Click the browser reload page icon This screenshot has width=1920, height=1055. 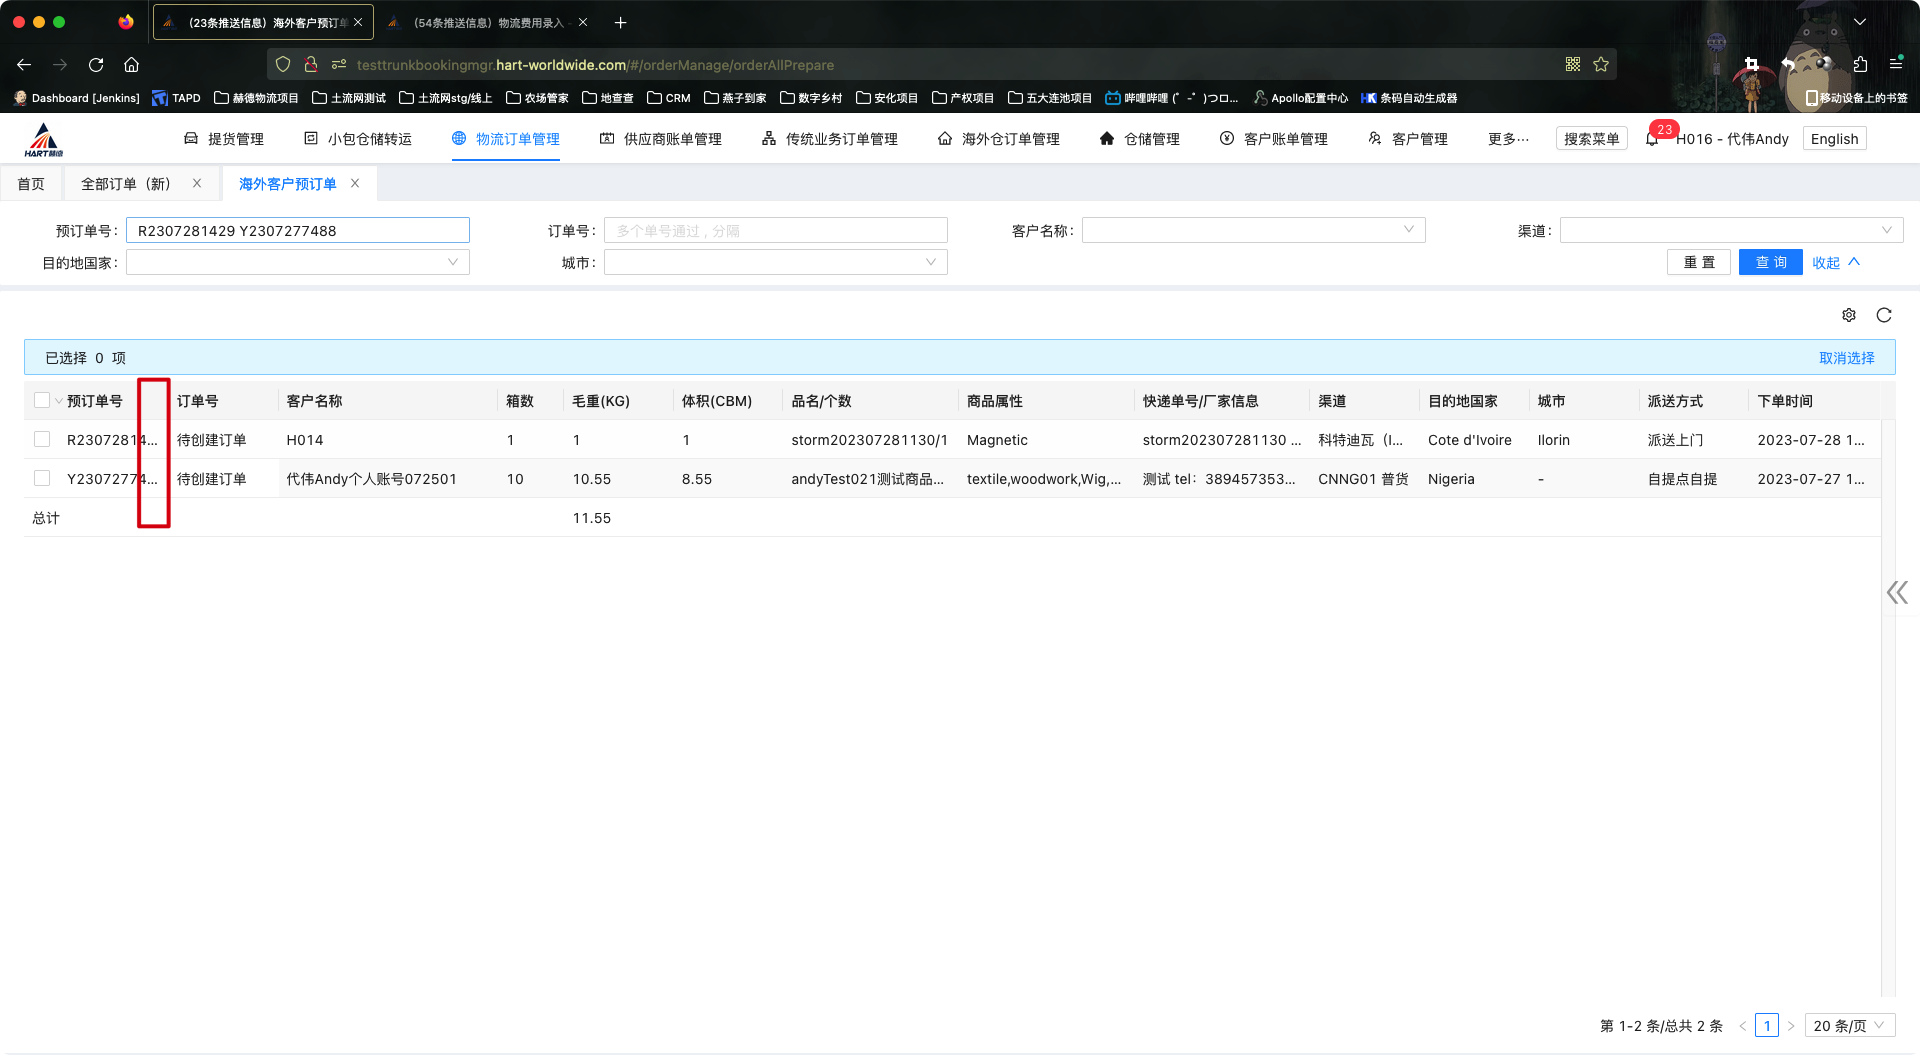click(96, 65)
